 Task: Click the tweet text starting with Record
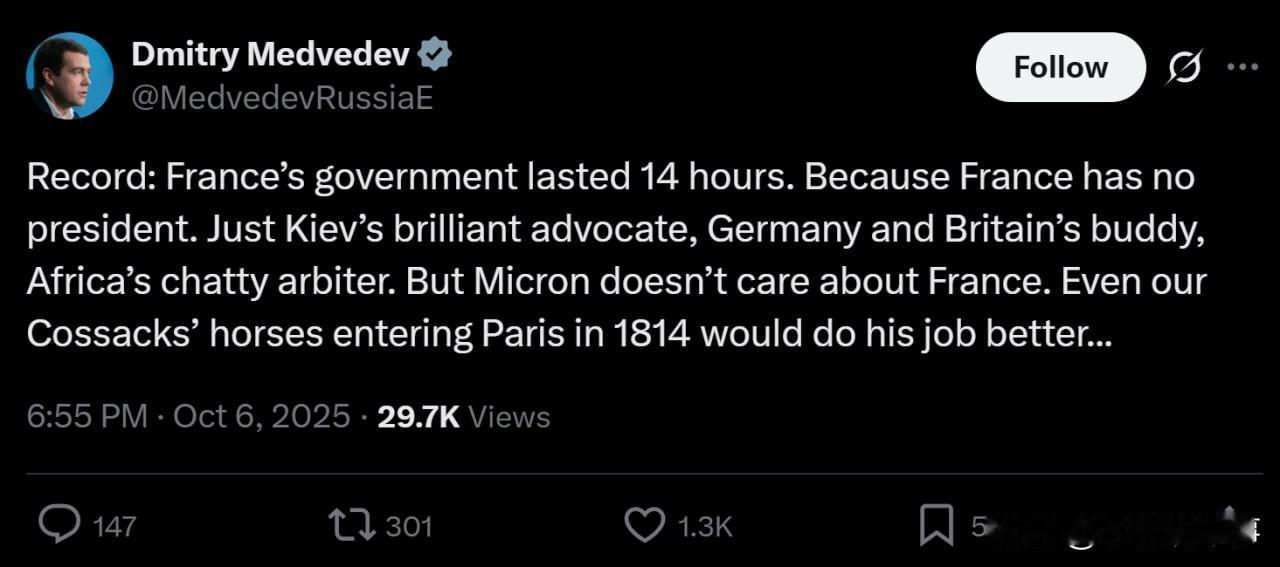(x=617, y=255)
